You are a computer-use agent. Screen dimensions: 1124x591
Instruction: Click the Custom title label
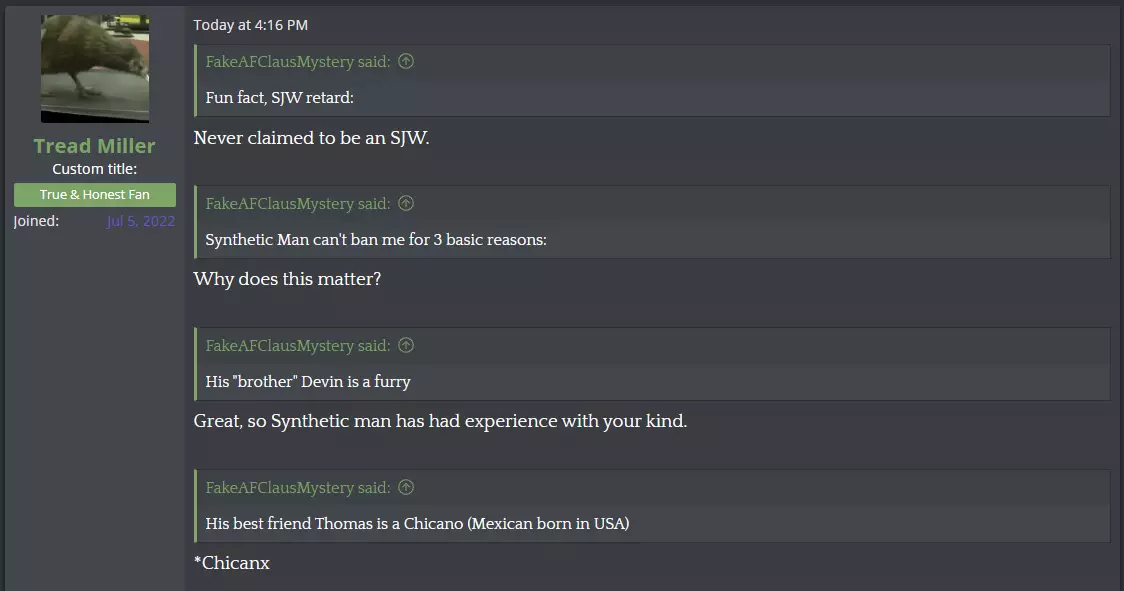click(95, 169)
